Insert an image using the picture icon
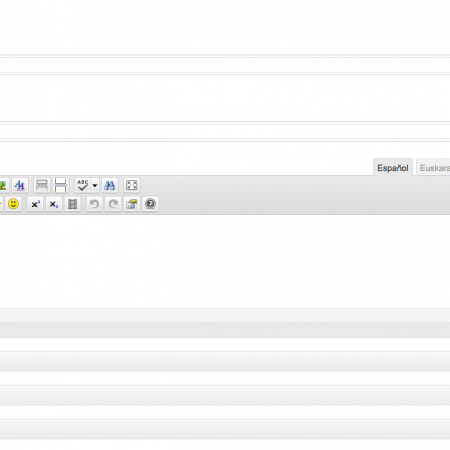 [3, 185]
